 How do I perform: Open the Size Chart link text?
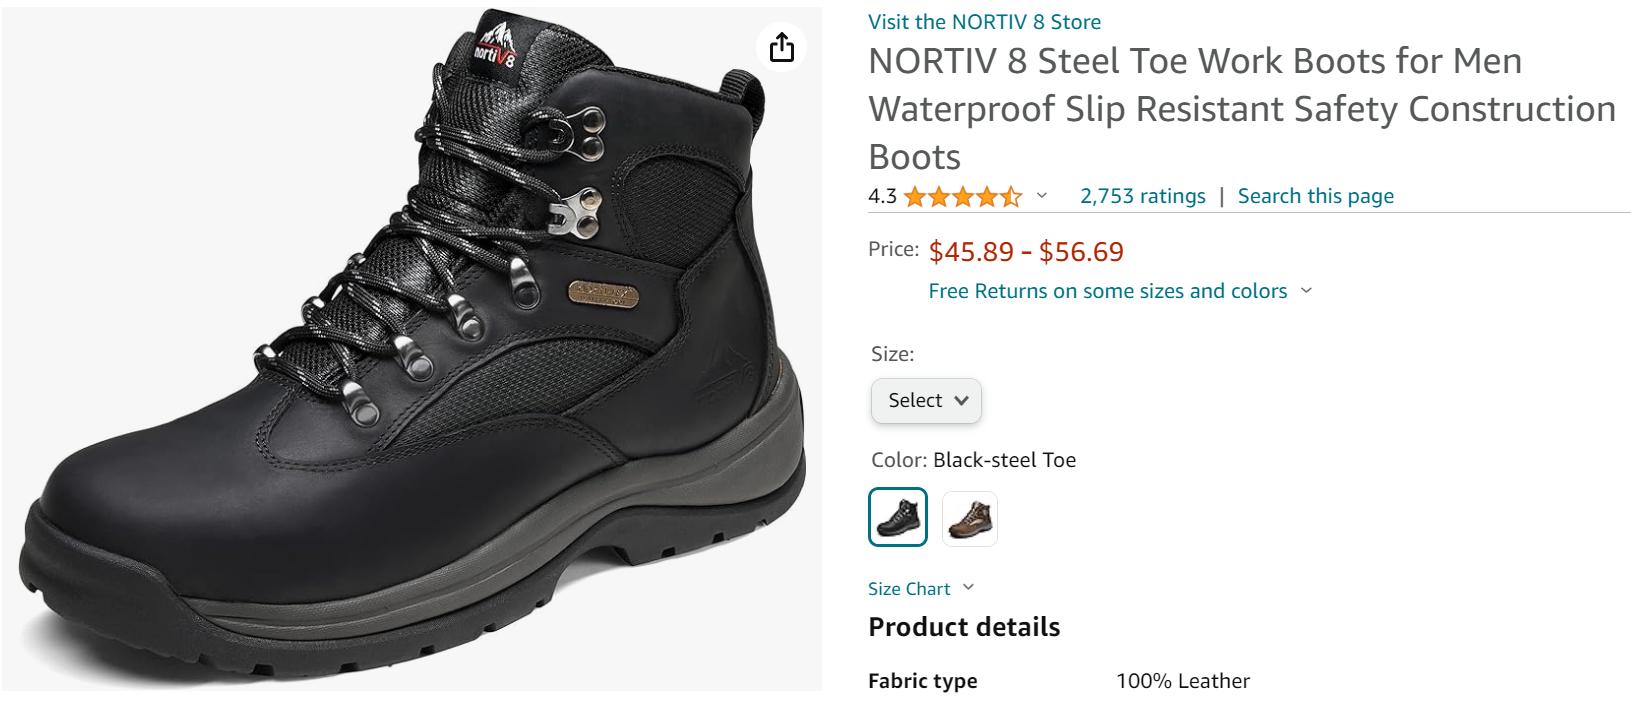[x=909, y=589]
